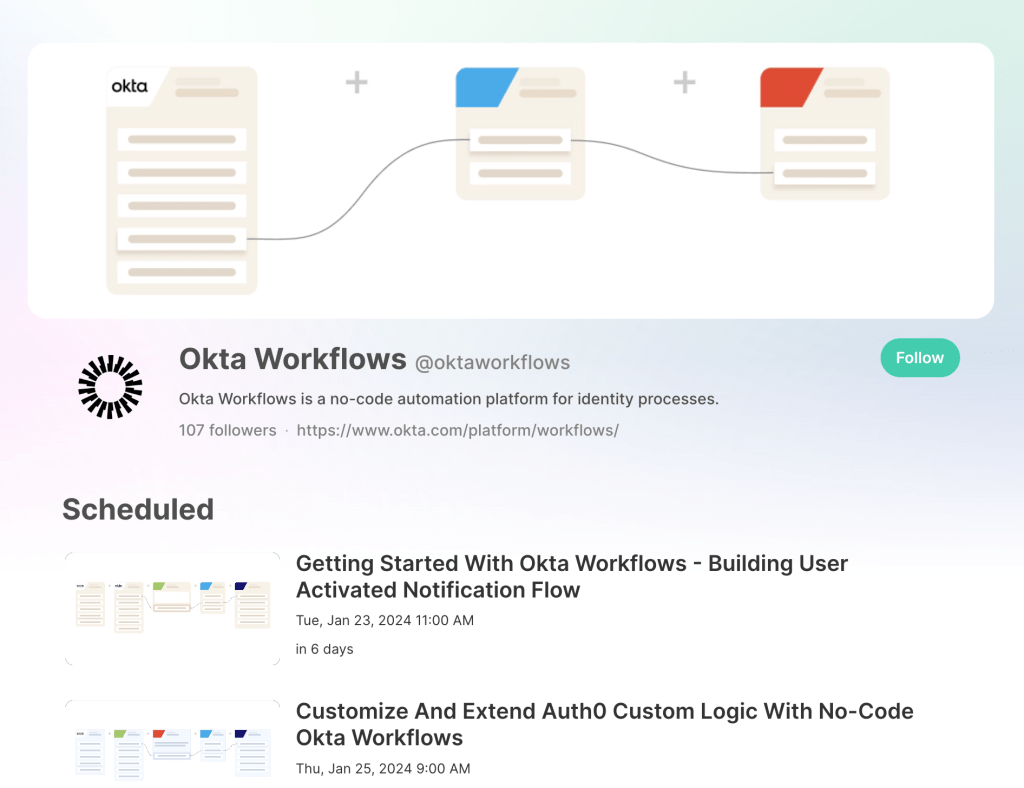Click the beige Okta document card in the banner
This screenshot has width=1024, height=788.
pos(181,180)
